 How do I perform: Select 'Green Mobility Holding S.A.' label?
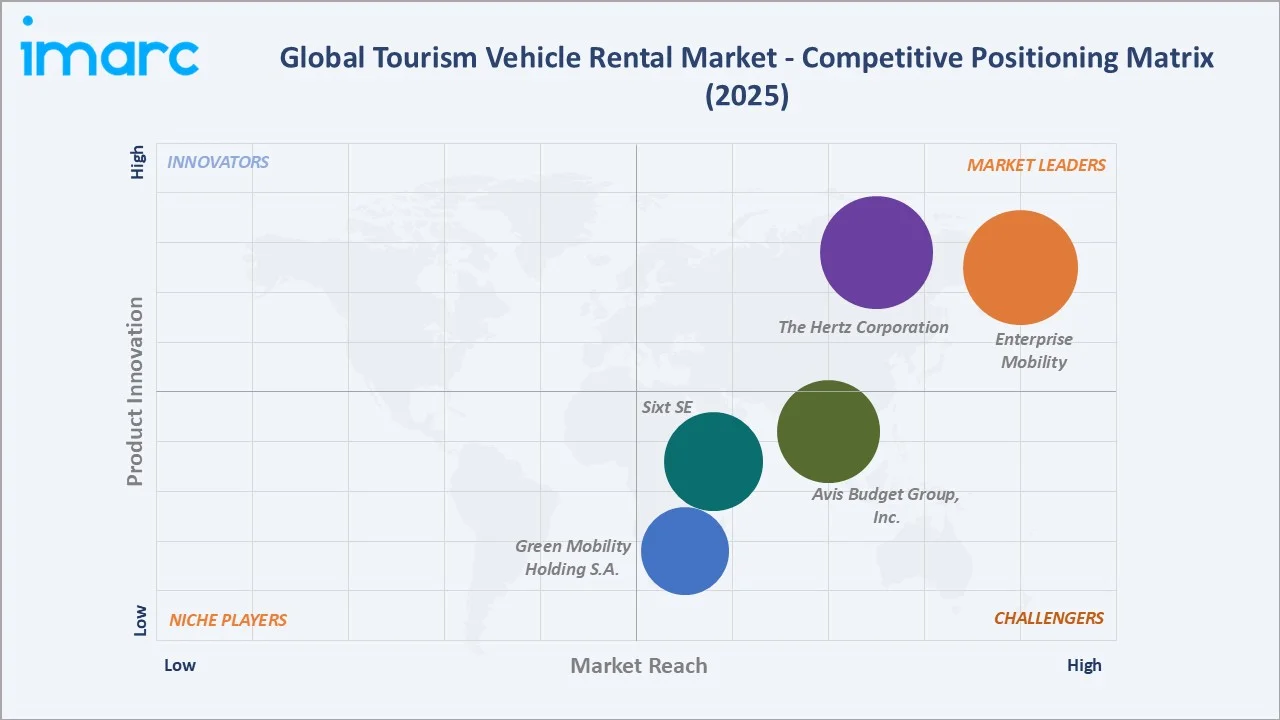(572, 557)
